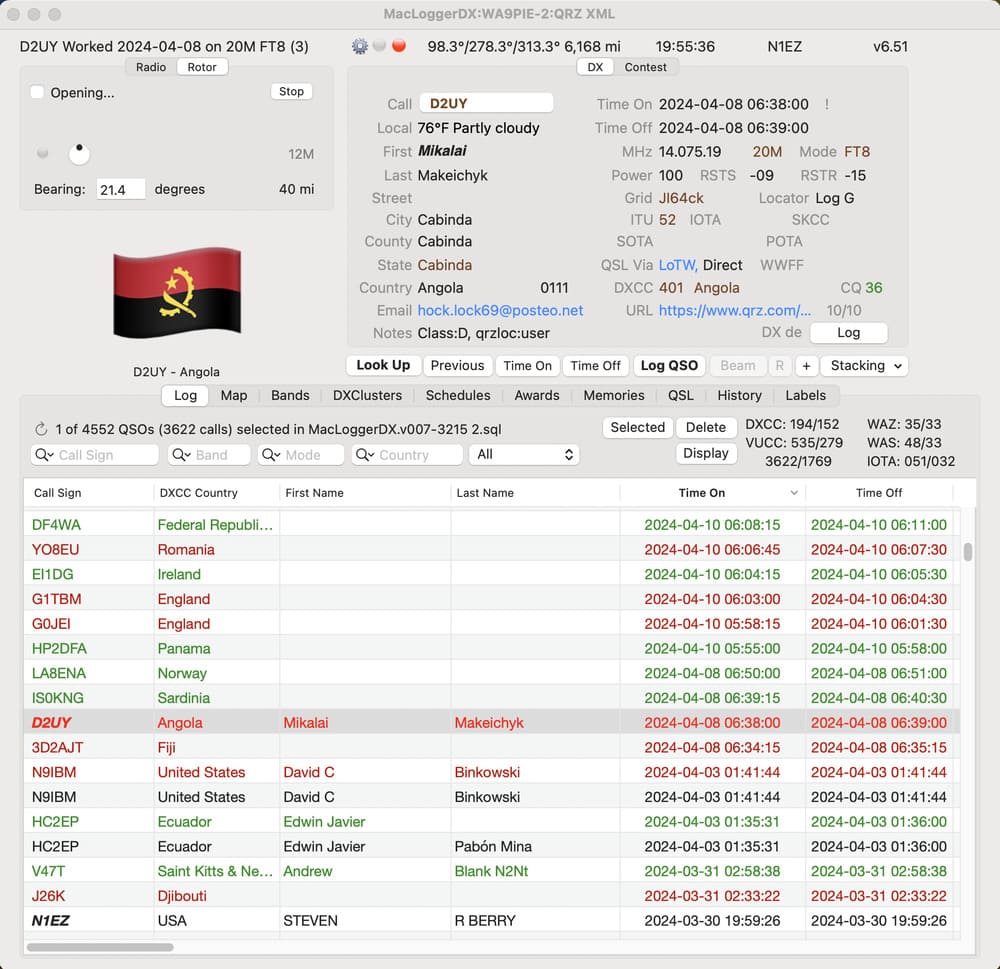
Task: Click the Previous button
Action: point(457,366)
